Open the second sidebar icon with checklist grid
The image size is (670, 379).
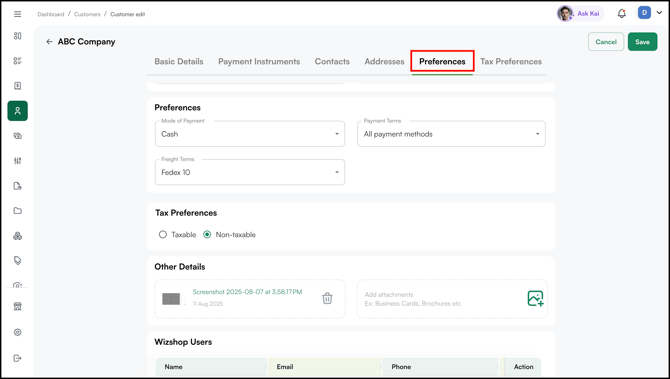point(18,61)
